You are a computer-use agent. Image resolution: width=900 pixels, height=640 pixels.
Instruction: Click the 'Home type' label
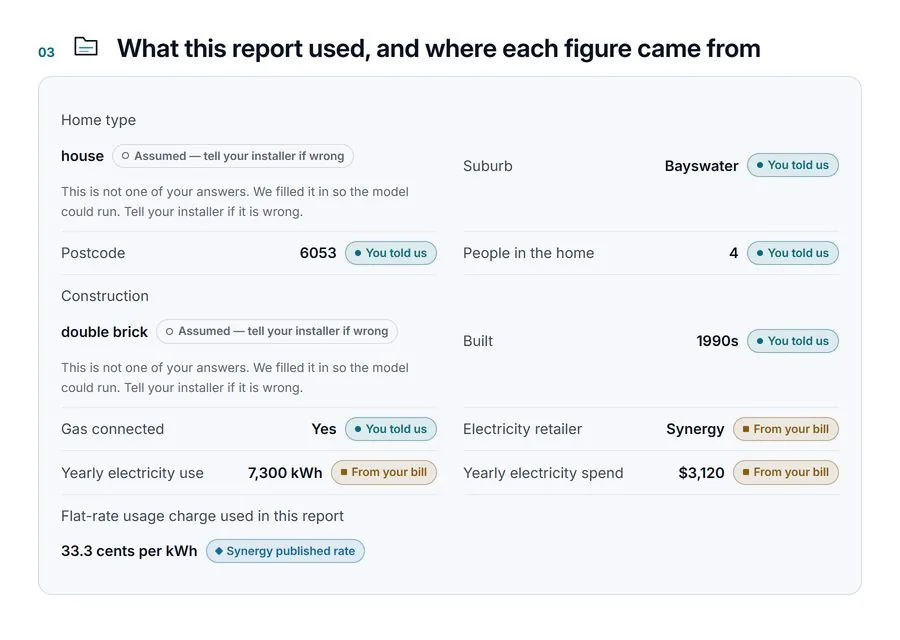point(99,120)
